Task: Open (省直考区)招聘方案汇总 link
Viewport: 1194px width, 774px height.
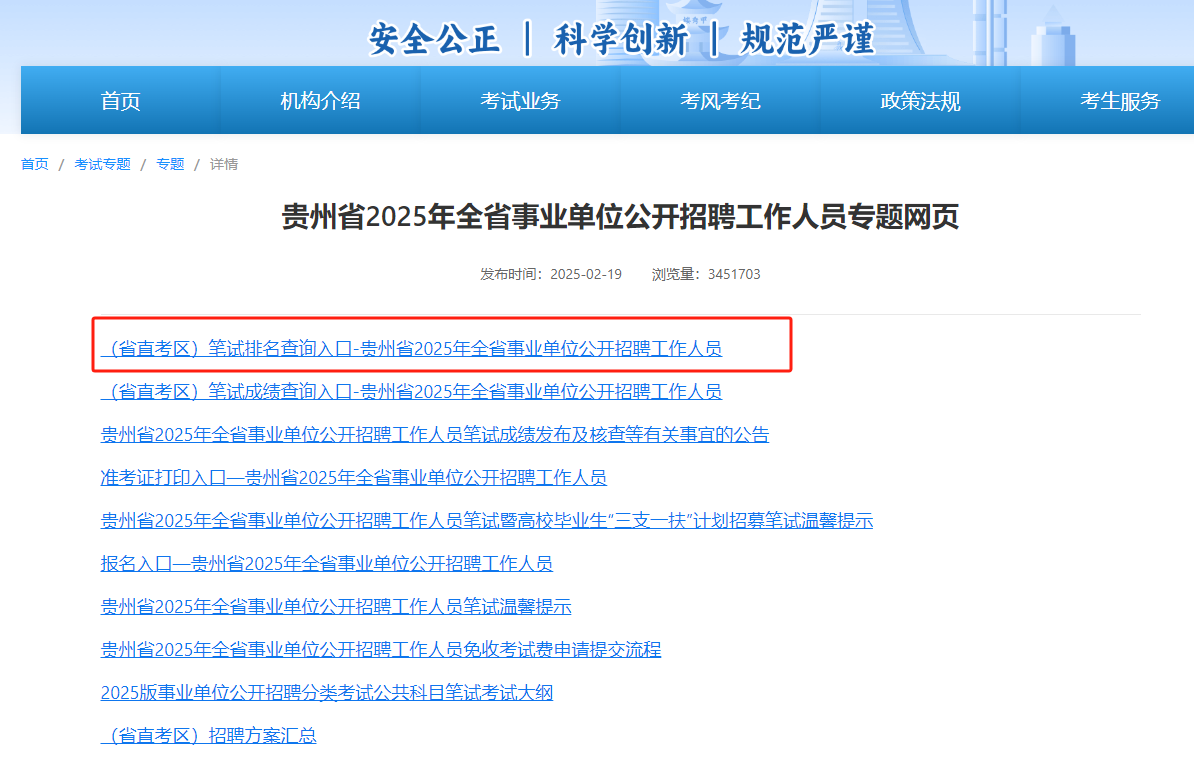Action: coord(209,736)
